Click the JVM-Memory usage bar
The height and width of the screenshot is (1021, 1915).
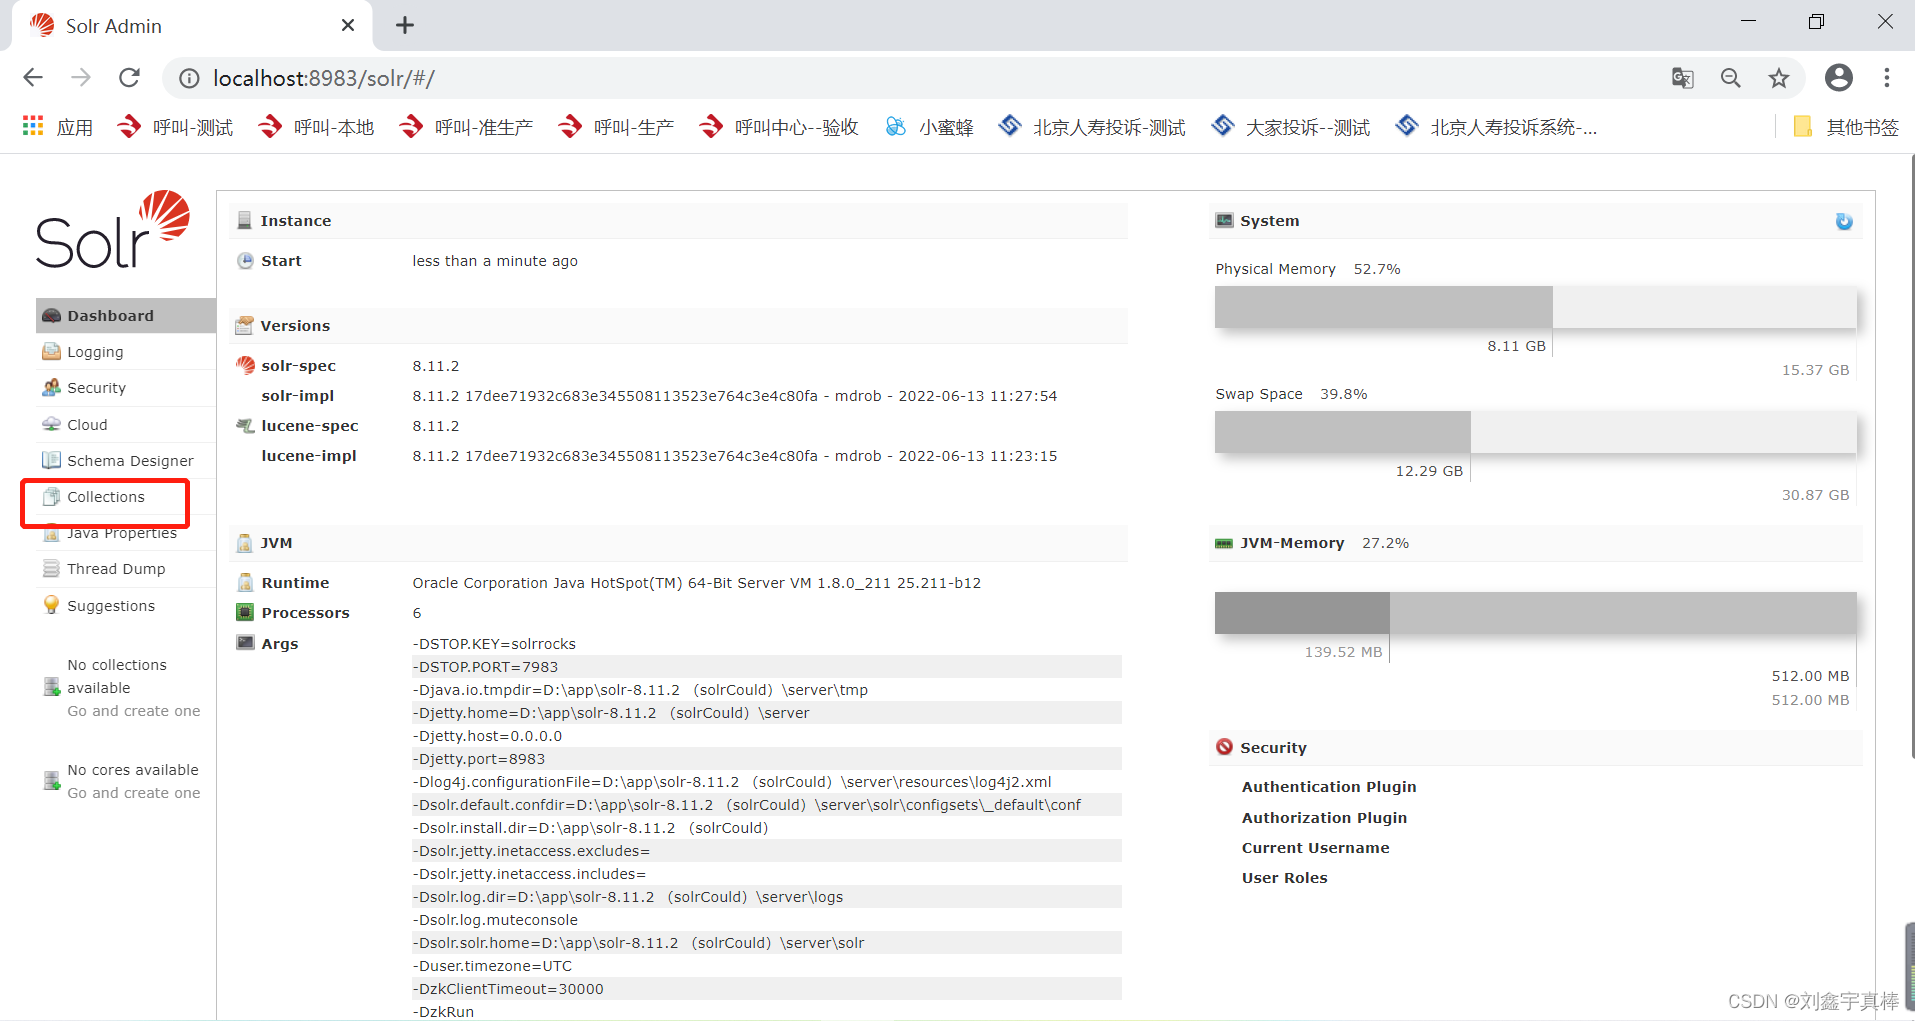(1535, 613)
